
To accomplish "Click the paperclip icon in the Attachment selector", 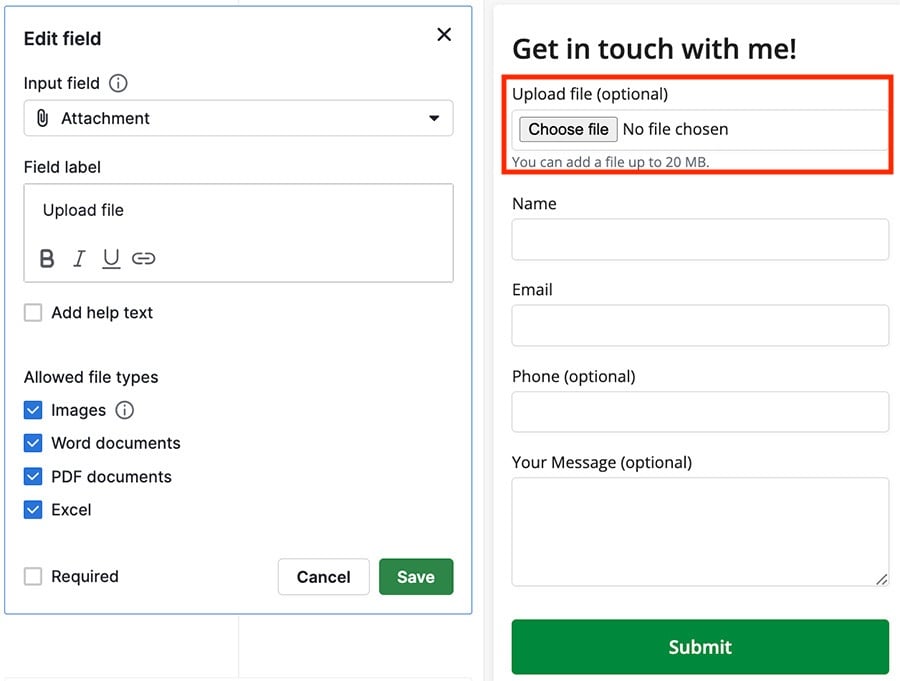I will pyautogui.click(x=40, y=118).
